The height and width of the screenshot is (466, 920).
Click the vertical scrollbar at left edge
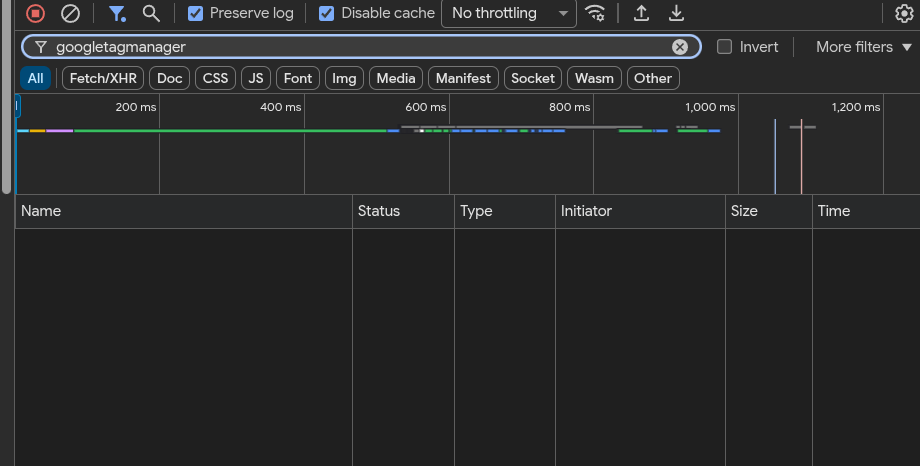click(x=6, y=97)
